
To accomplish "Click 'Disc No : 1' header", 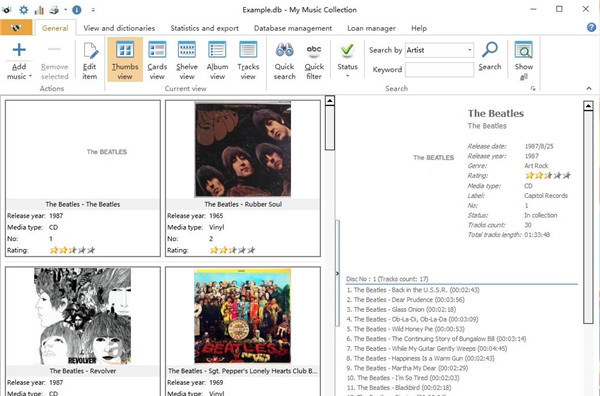I will [x=387, y=279].
